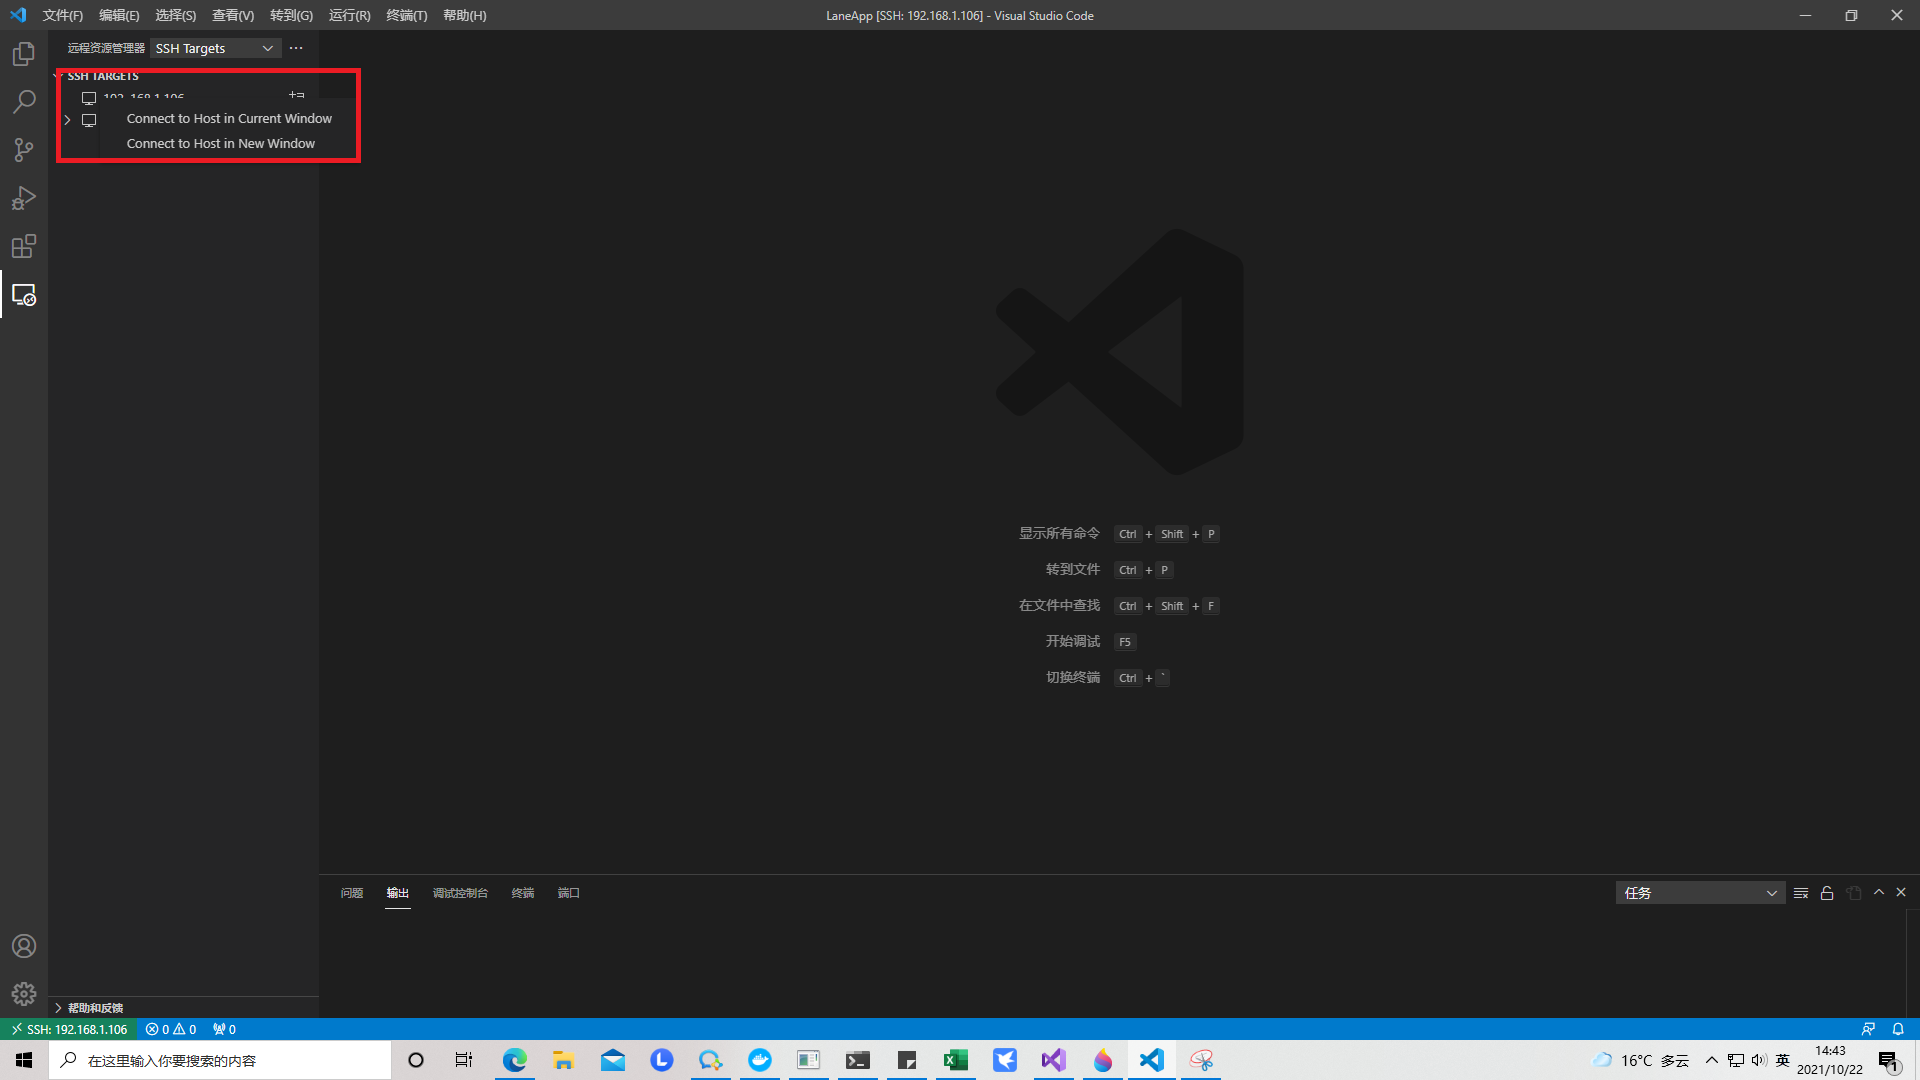Open the terminal app on taskbar
The image size is (1920, 1080).
coord(858,1060)
